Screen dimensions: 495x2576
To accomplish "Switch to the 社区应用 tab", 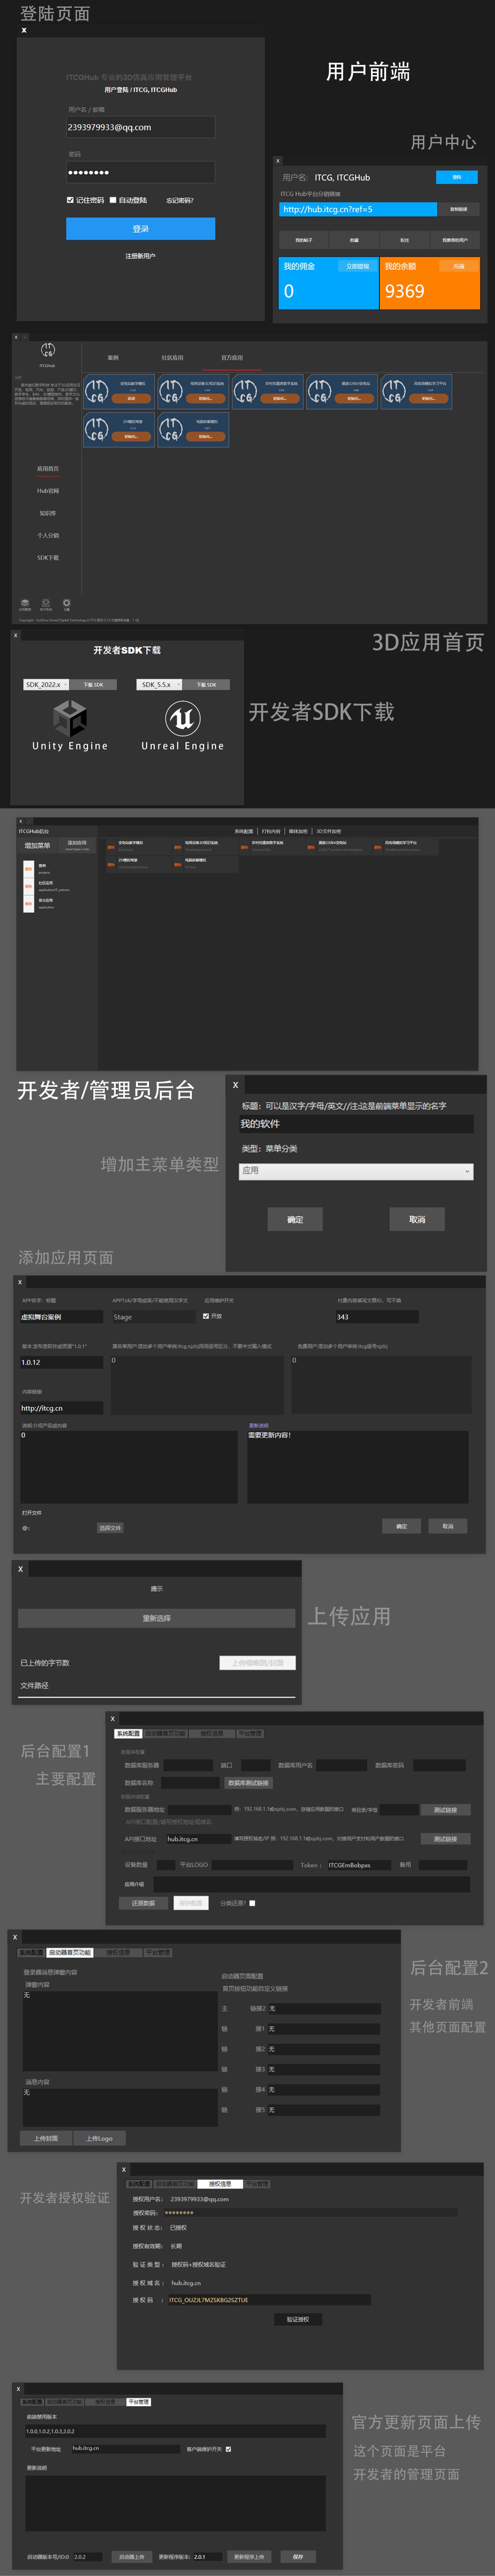I will (173, 358).
